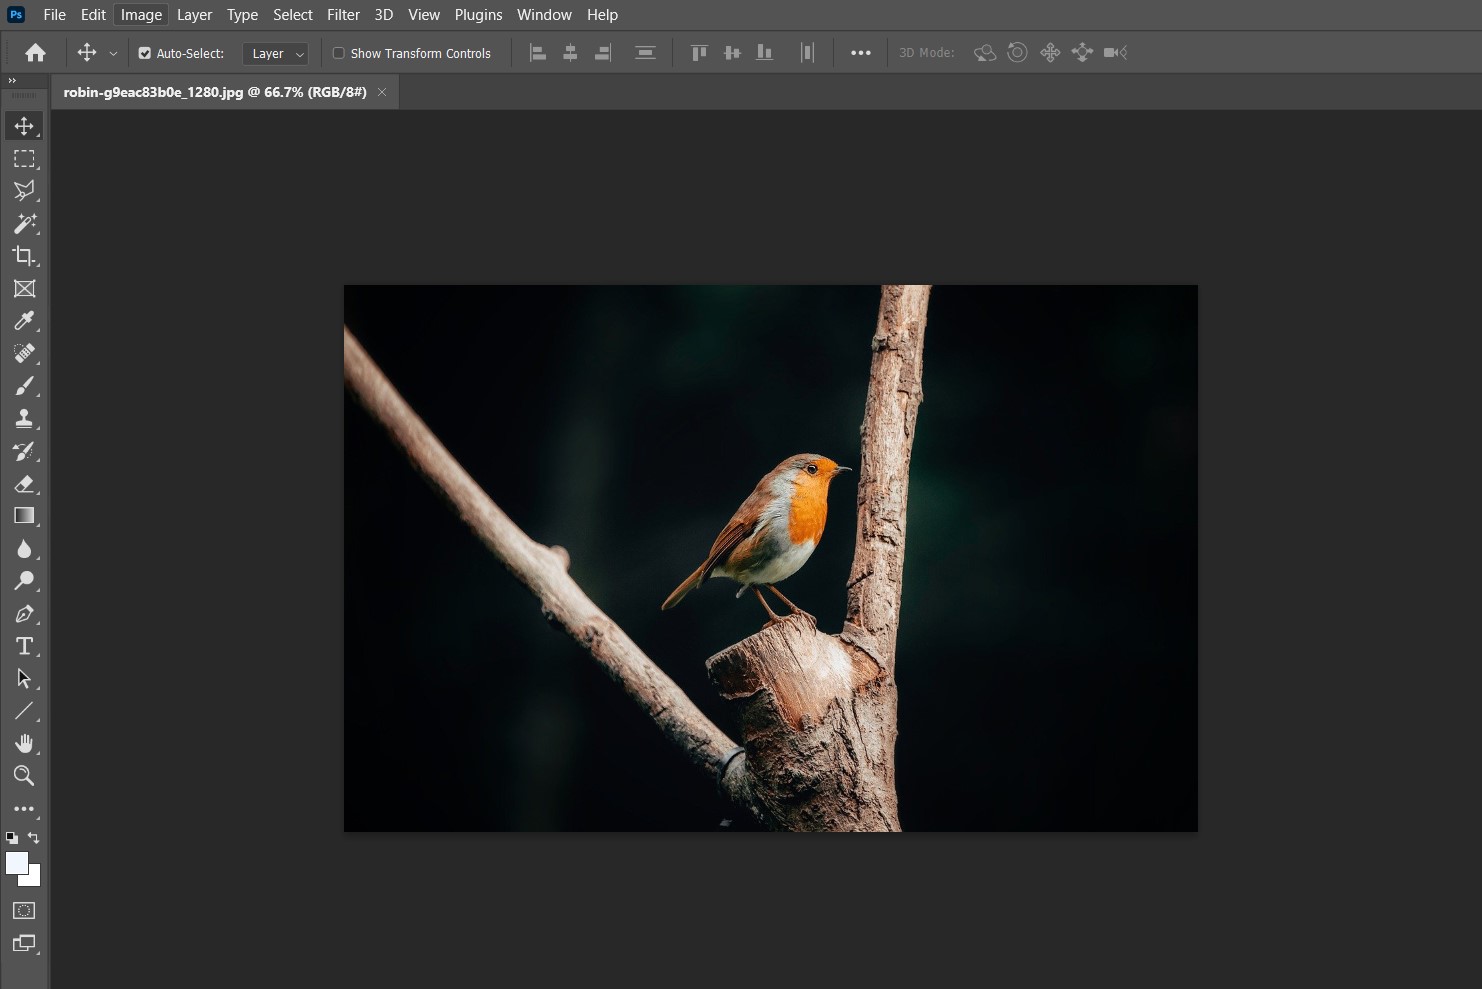Open the Filter menu

(343, 15)
